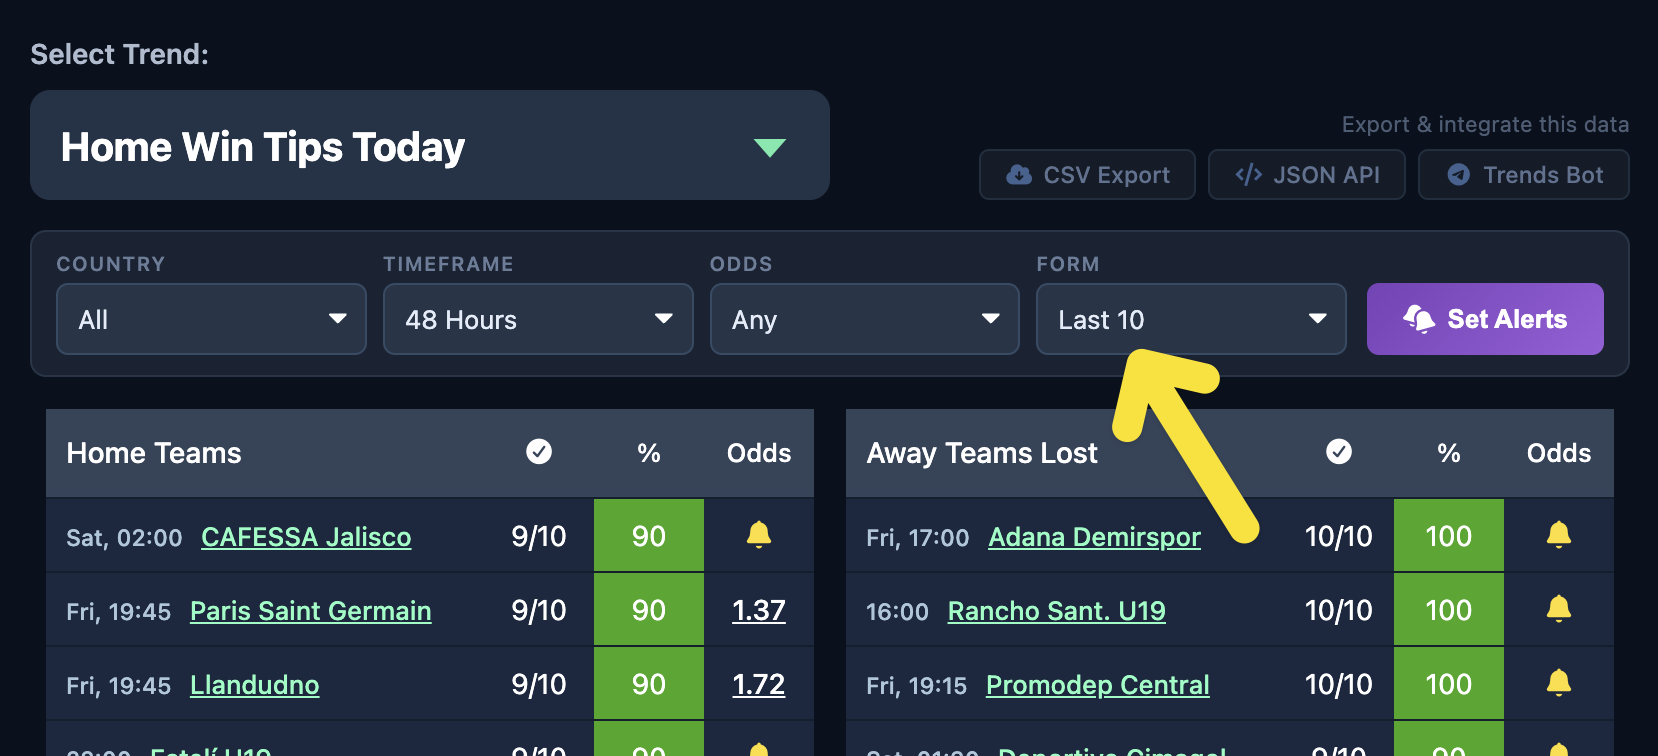Click the alert bell for Adana Demirspor
Screen dimensions: 1658x756
pyautogui.click(x=1558, y=535)
